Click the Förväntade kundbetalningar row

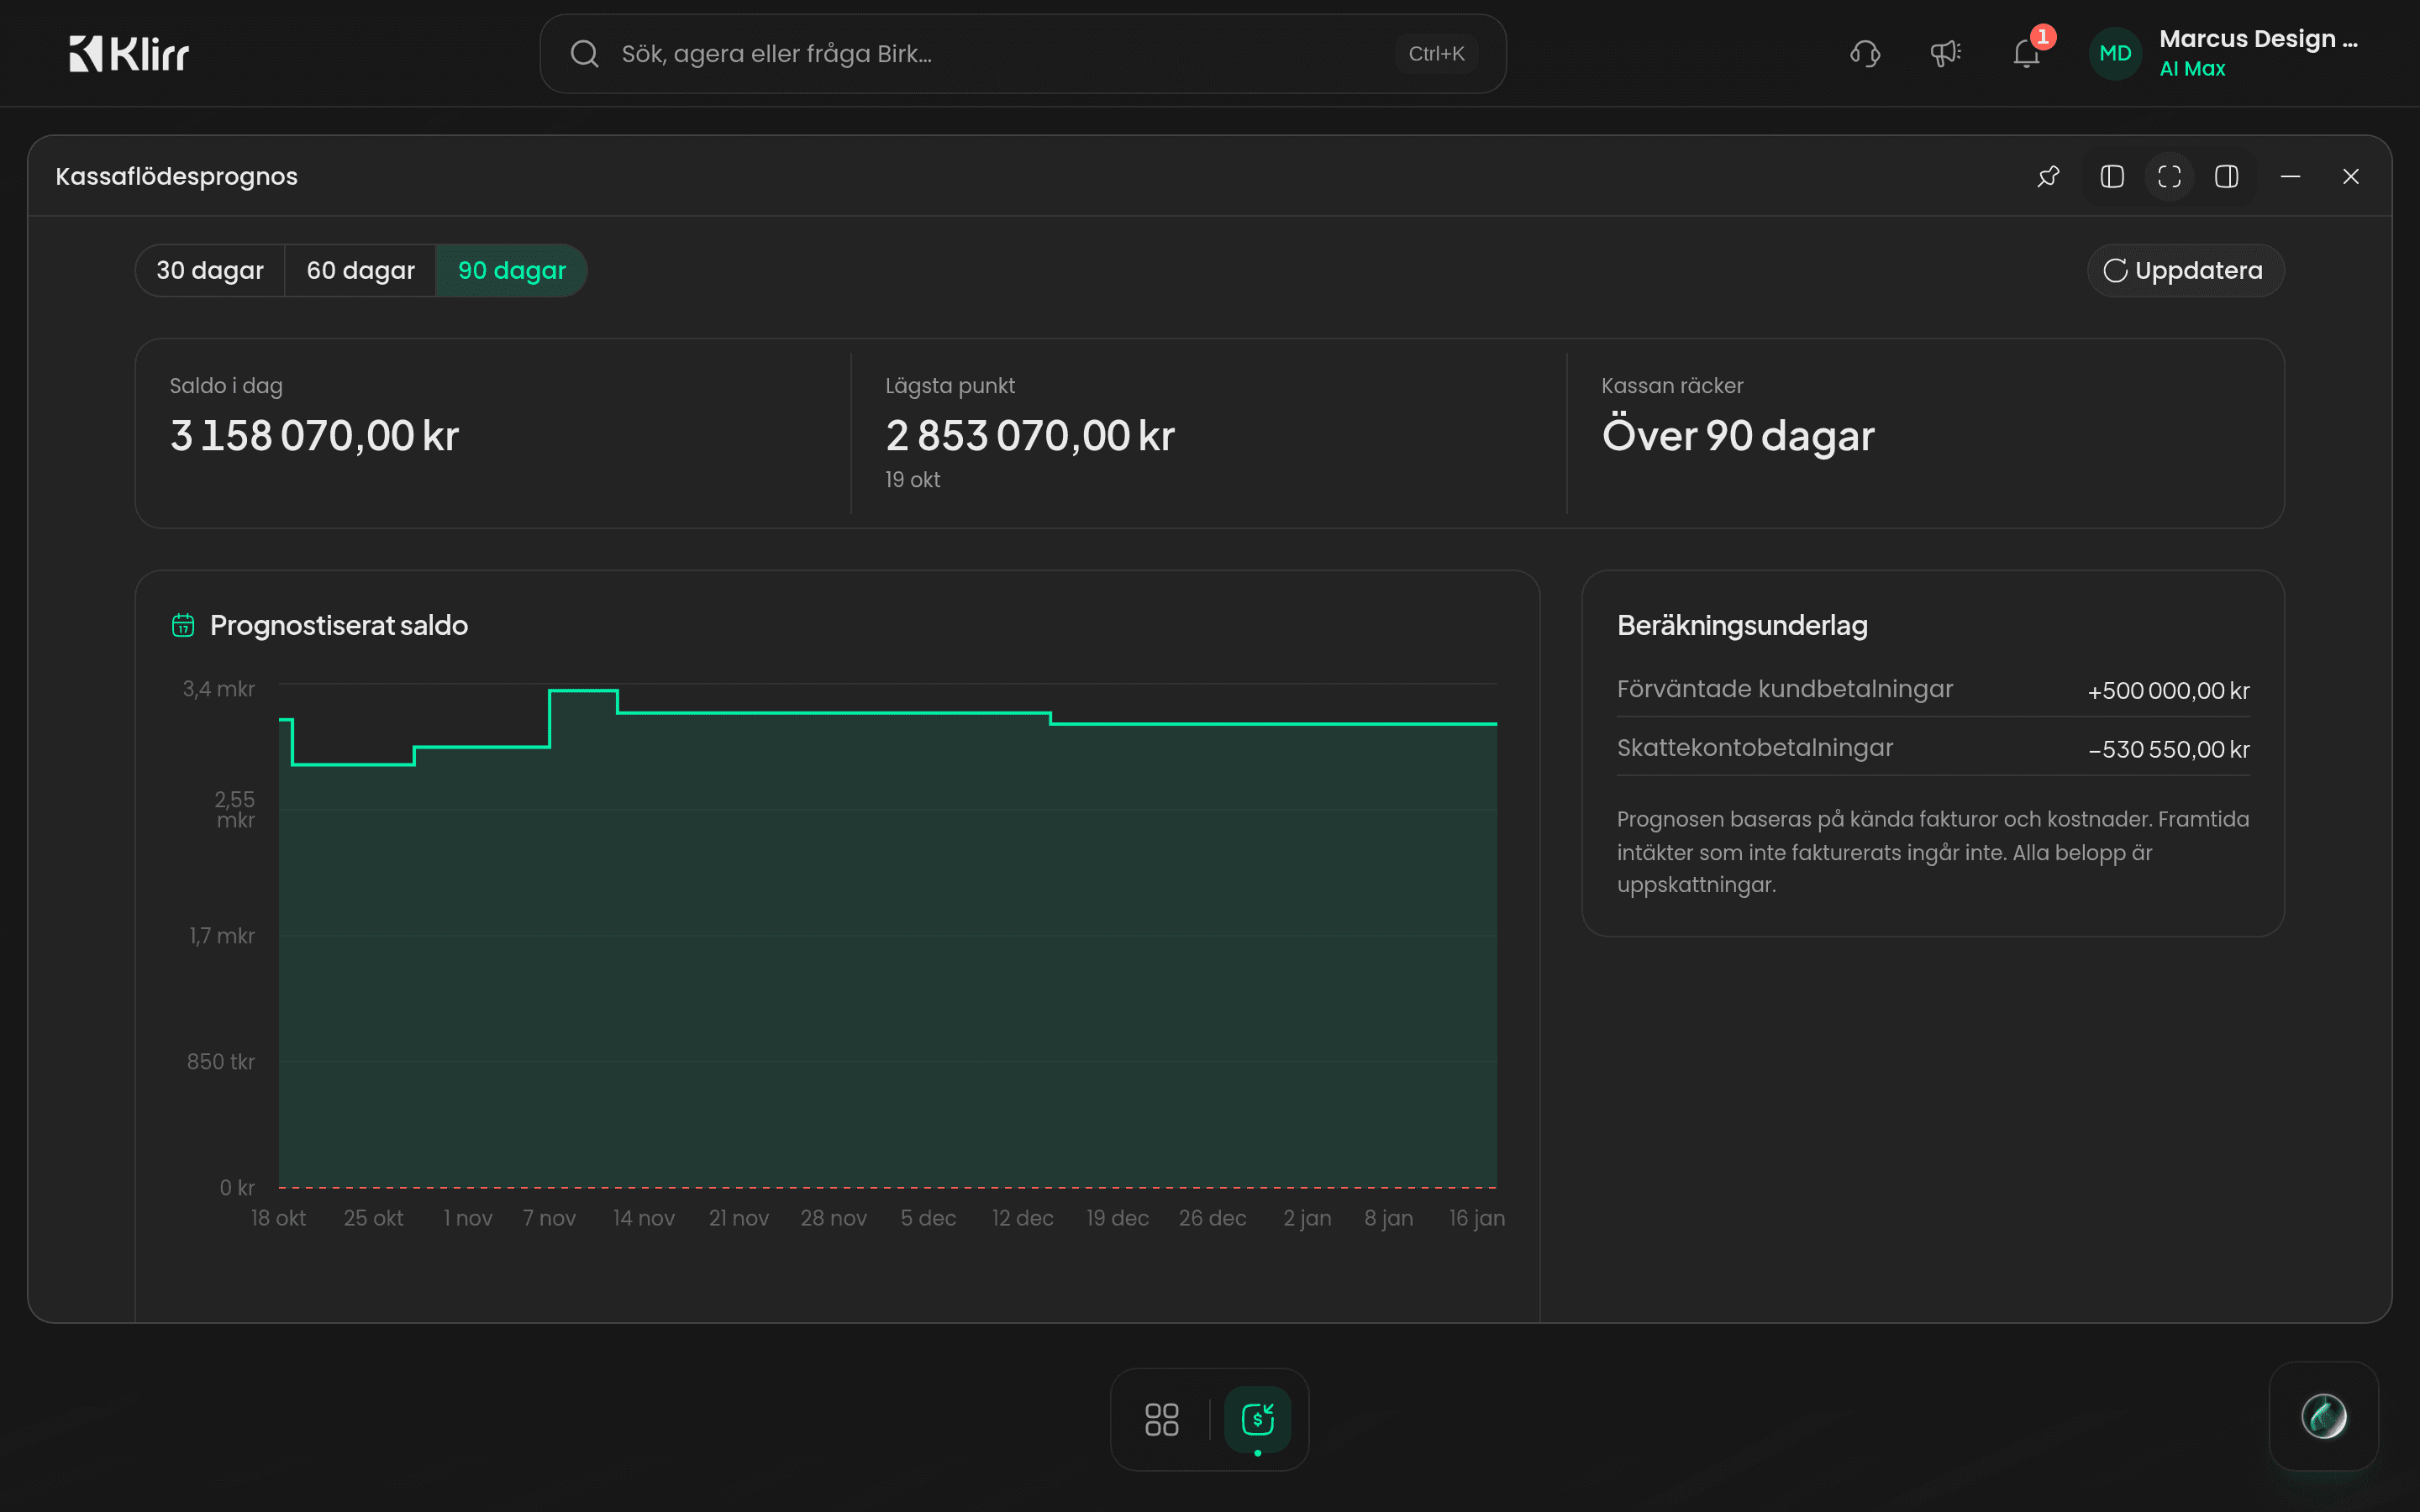click(1932, 690)
